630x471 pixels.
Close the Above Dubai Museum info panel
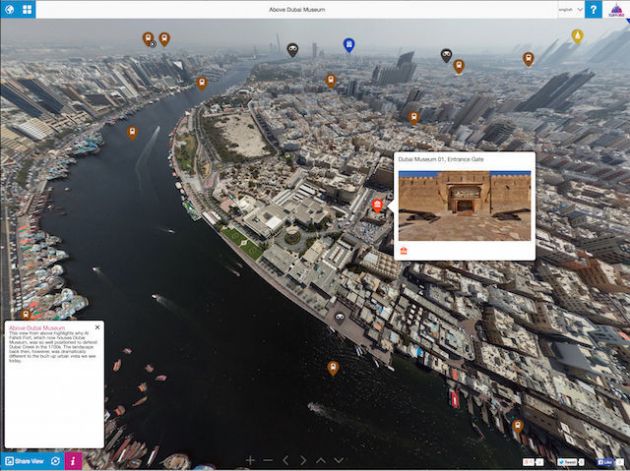pyautogui.click(x=97, y=327)
